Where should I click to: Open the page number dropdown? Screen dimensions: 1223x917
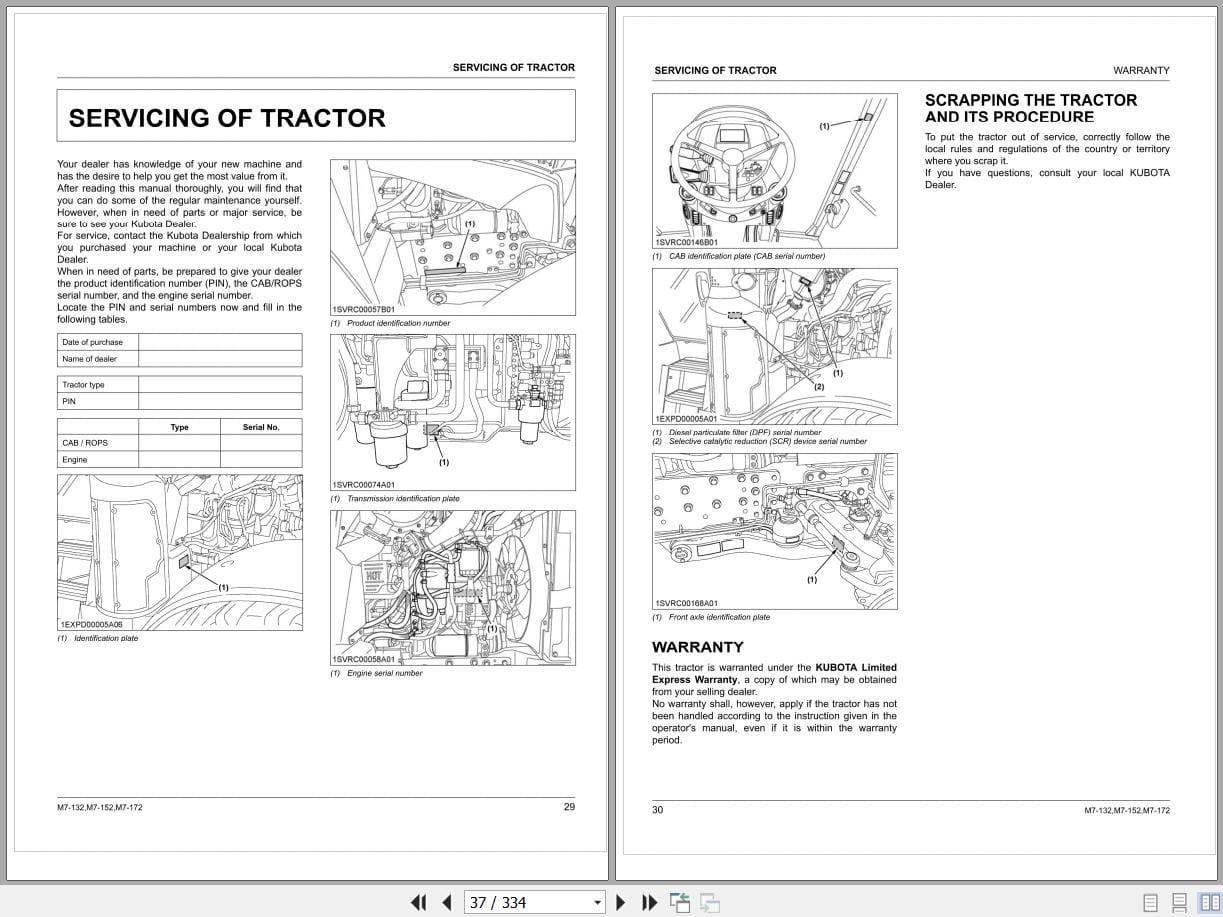[x=597, y=902]
